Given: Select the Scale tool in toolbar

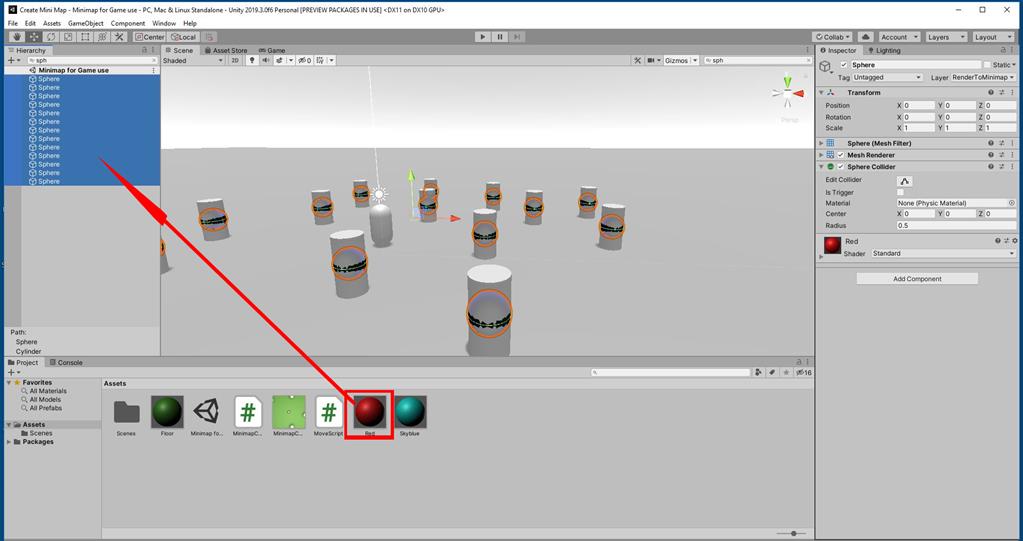Looking at the screenshot, I should (68, 37).
